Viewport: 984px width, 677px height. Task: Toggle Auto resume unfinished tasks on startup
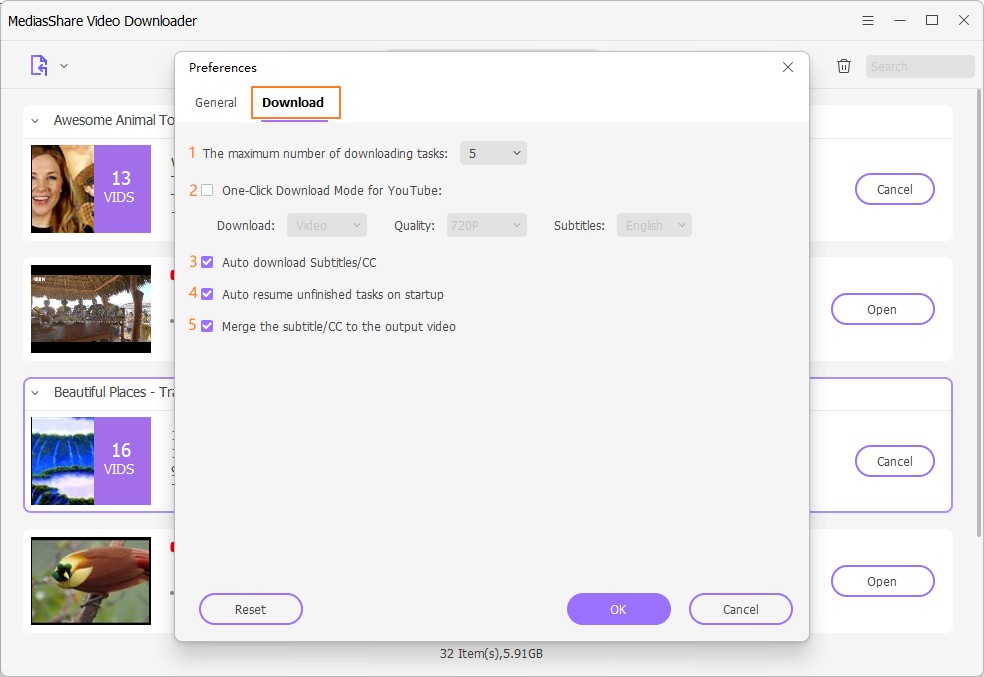(207, 295)
